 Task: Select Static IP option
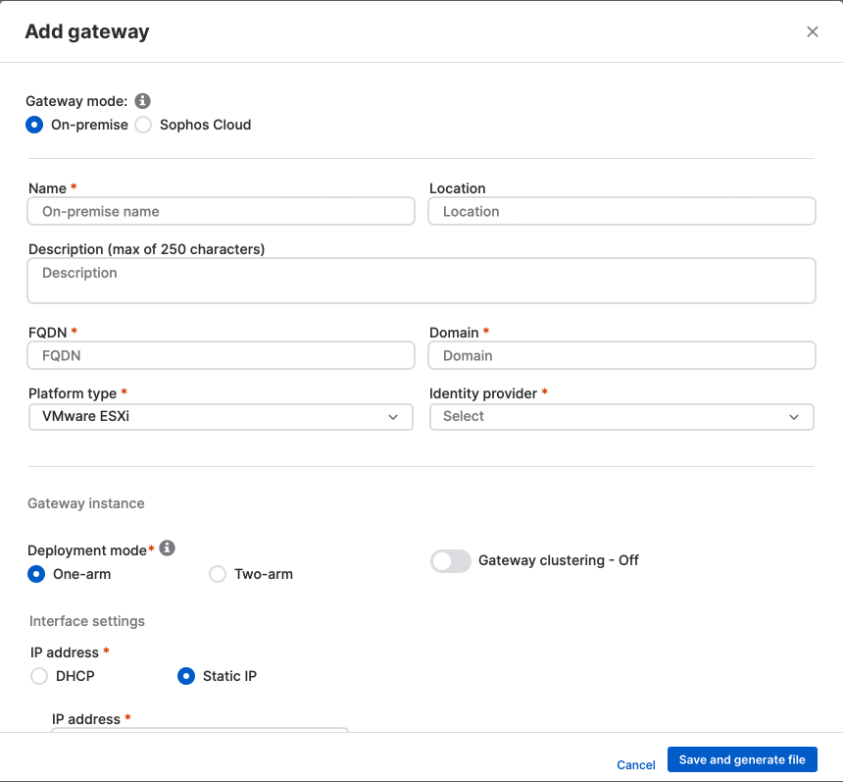pyautogui.click(x=186, y=676)
